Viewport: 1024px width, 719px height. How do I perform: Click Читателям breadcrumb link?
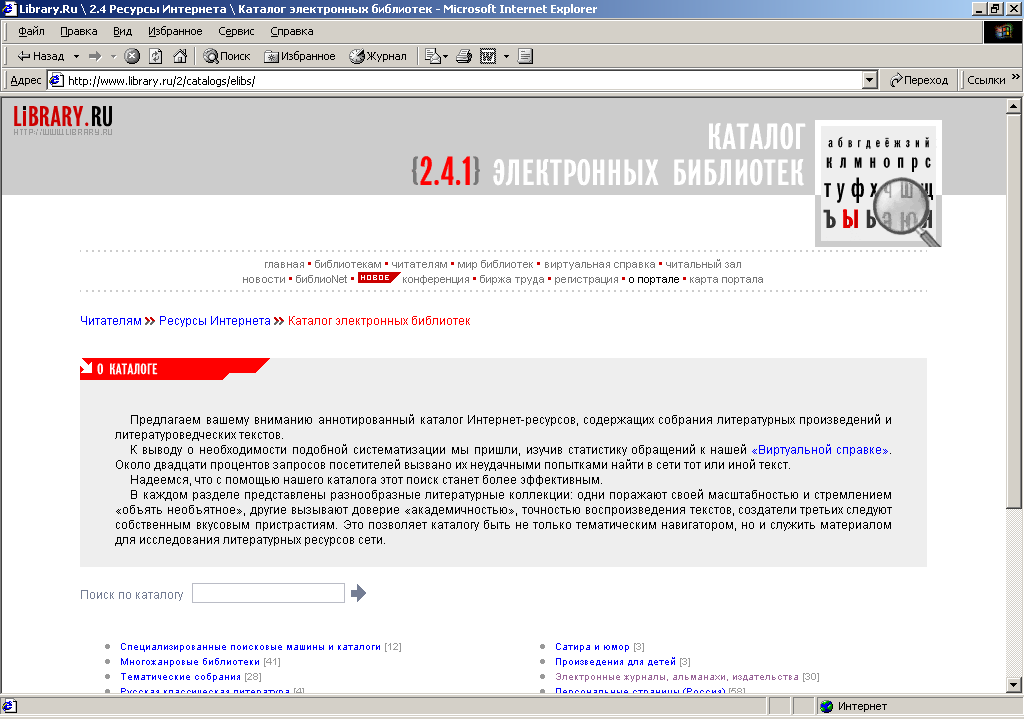click(110, 321)
